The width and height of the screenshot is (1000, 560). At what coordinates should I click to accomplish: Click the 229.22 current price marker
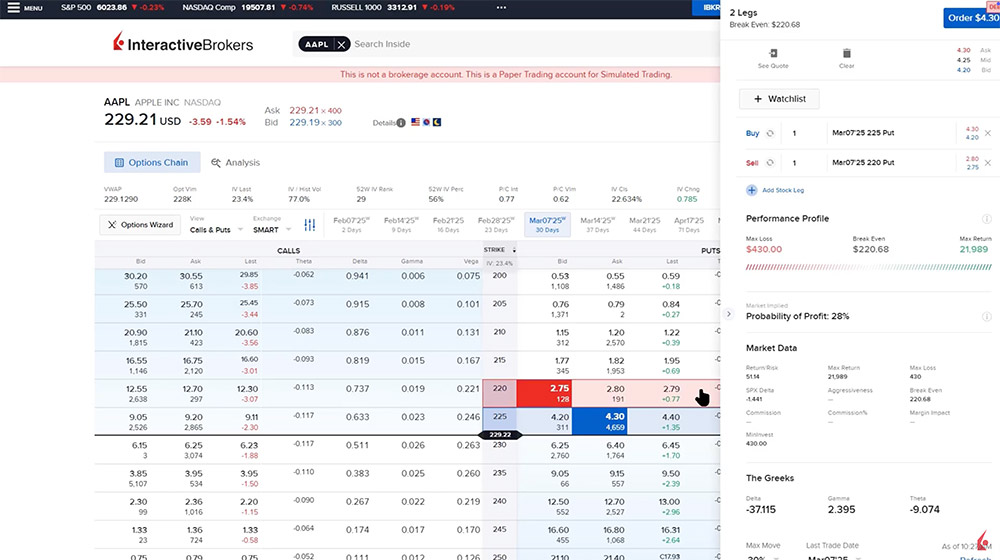coord(500,434)
